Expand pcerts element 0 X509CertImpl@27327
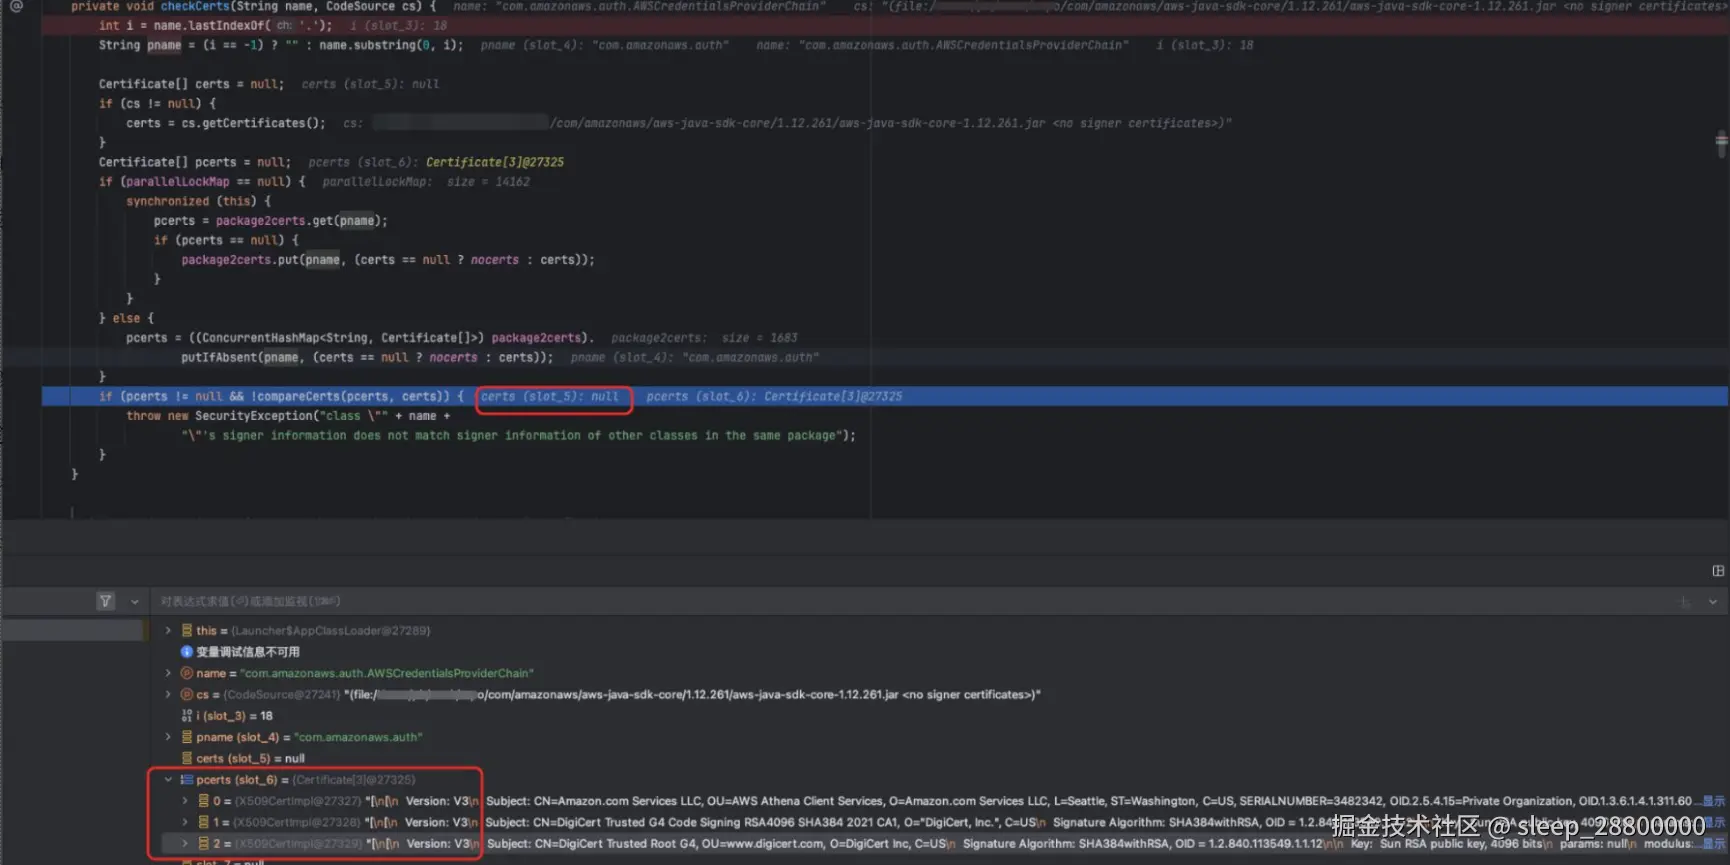1730x865 pixels. click(x=185, y=801)
